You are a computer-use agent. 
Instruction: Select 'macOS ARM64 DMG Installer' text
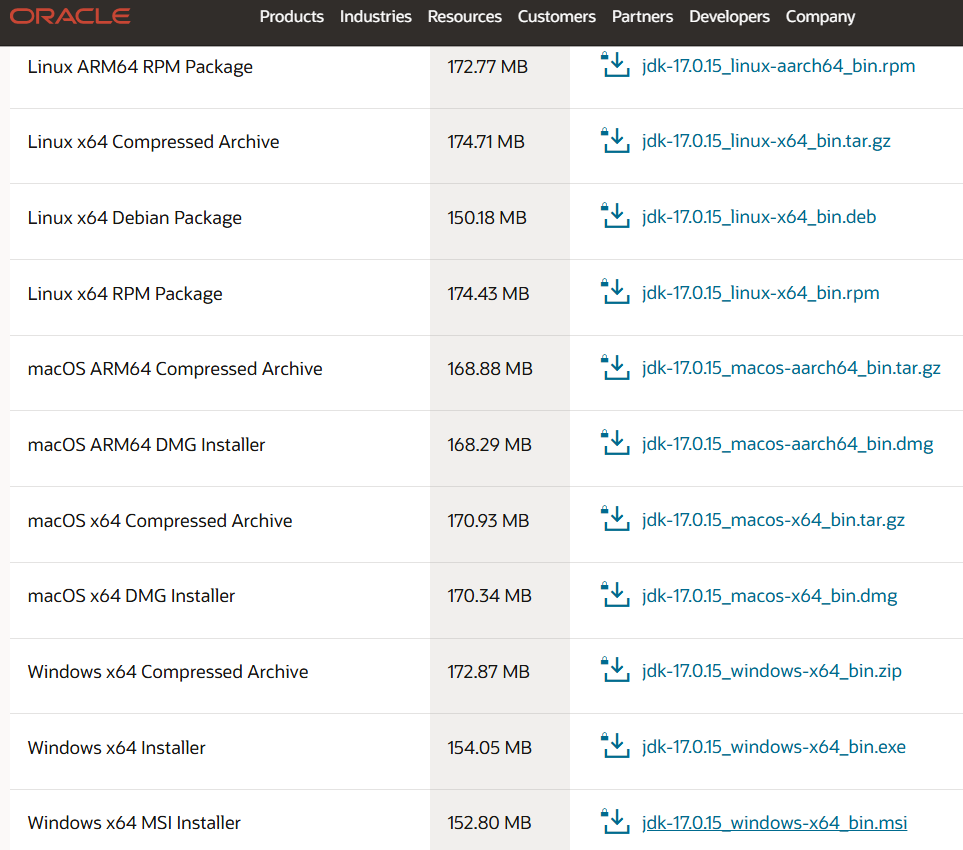pyautogui.click(x=146, y=445)
